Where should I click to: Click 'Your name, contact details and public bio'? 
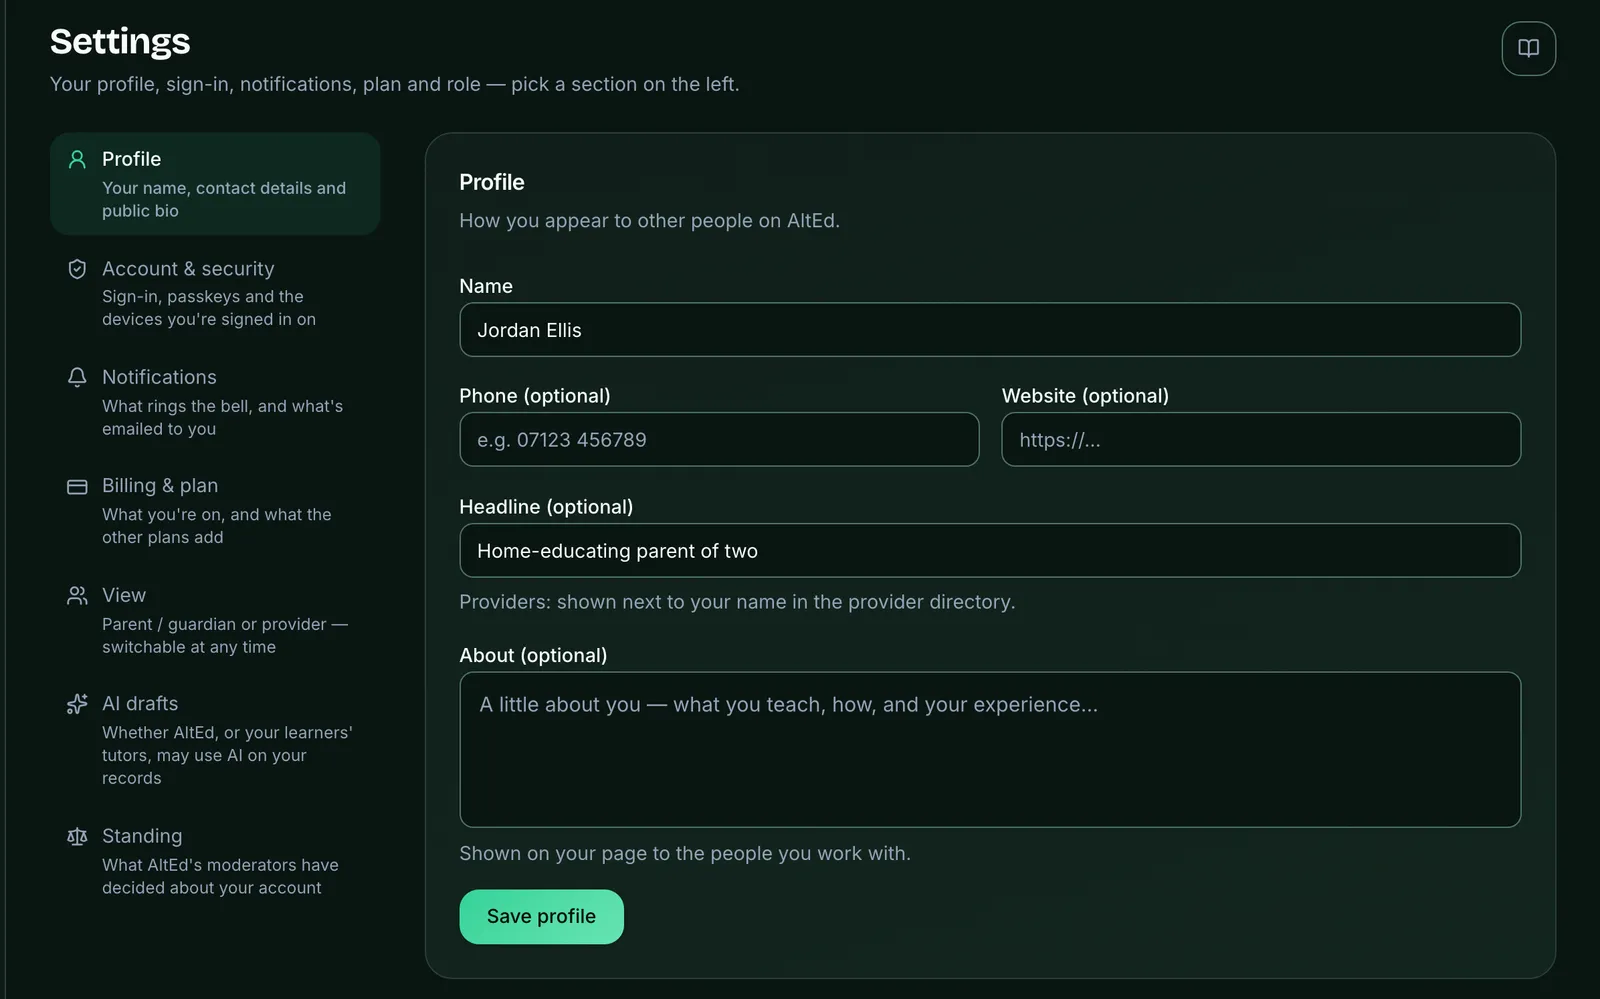point(224,199)
